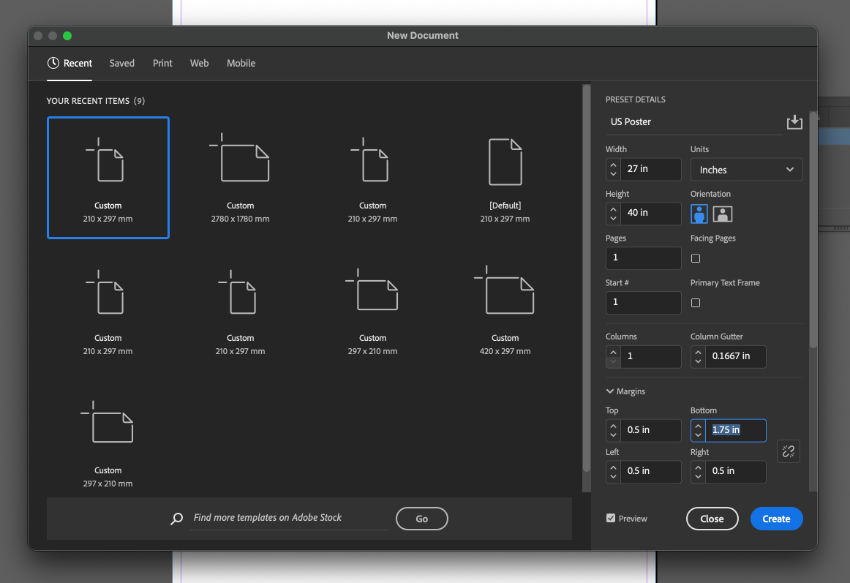Click the Find more templates search field
This screenshot has height=583, width=850.
289,518
